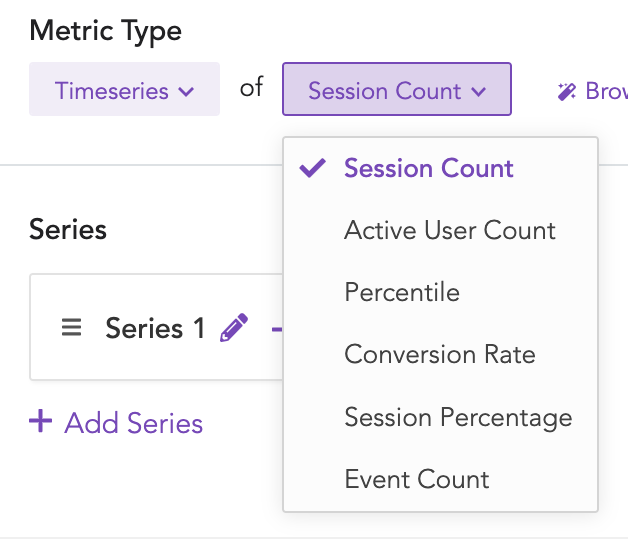
Task: Click the pencil icon beside Series 1
Action: click(233, 328)
